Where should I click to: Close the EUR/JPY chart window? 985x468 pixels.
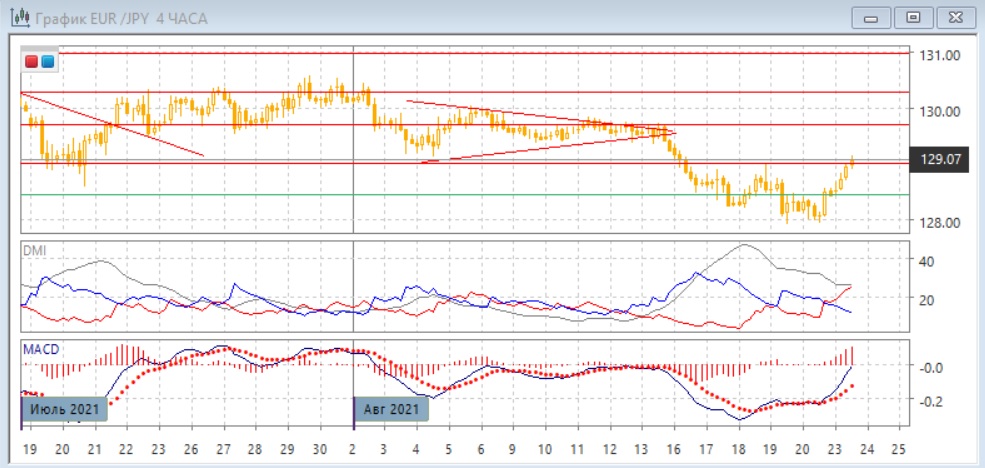[x=953, y=18]
